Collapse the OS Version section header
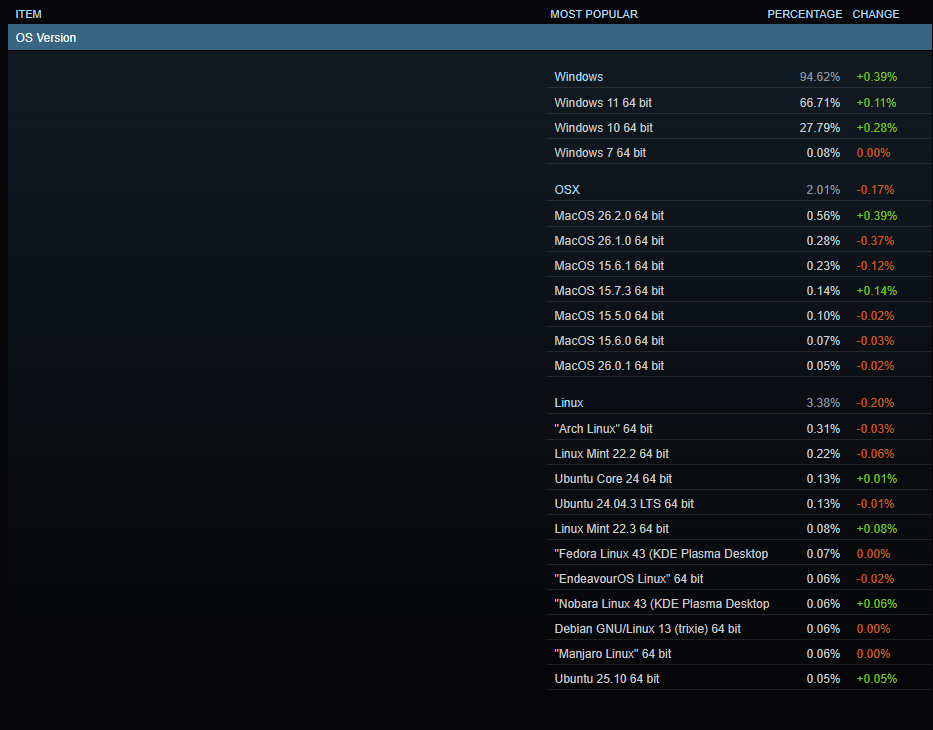The height and width of the screenshot is (730, 933). click(x=470, y=37)
